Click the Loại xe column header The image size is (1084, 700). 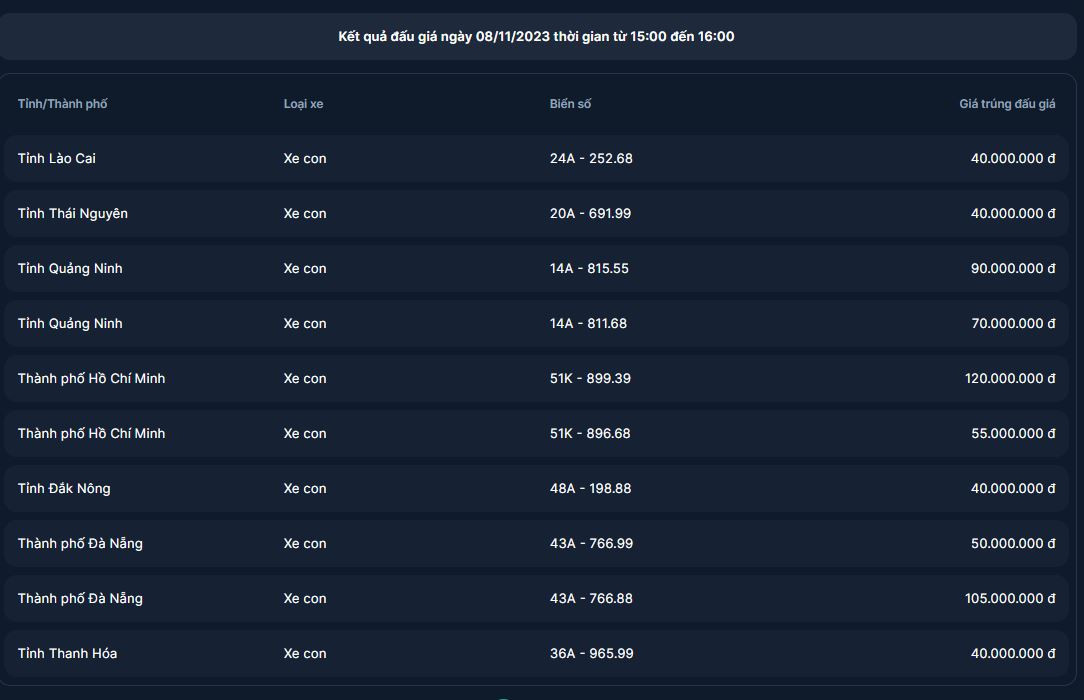[303, 104]
